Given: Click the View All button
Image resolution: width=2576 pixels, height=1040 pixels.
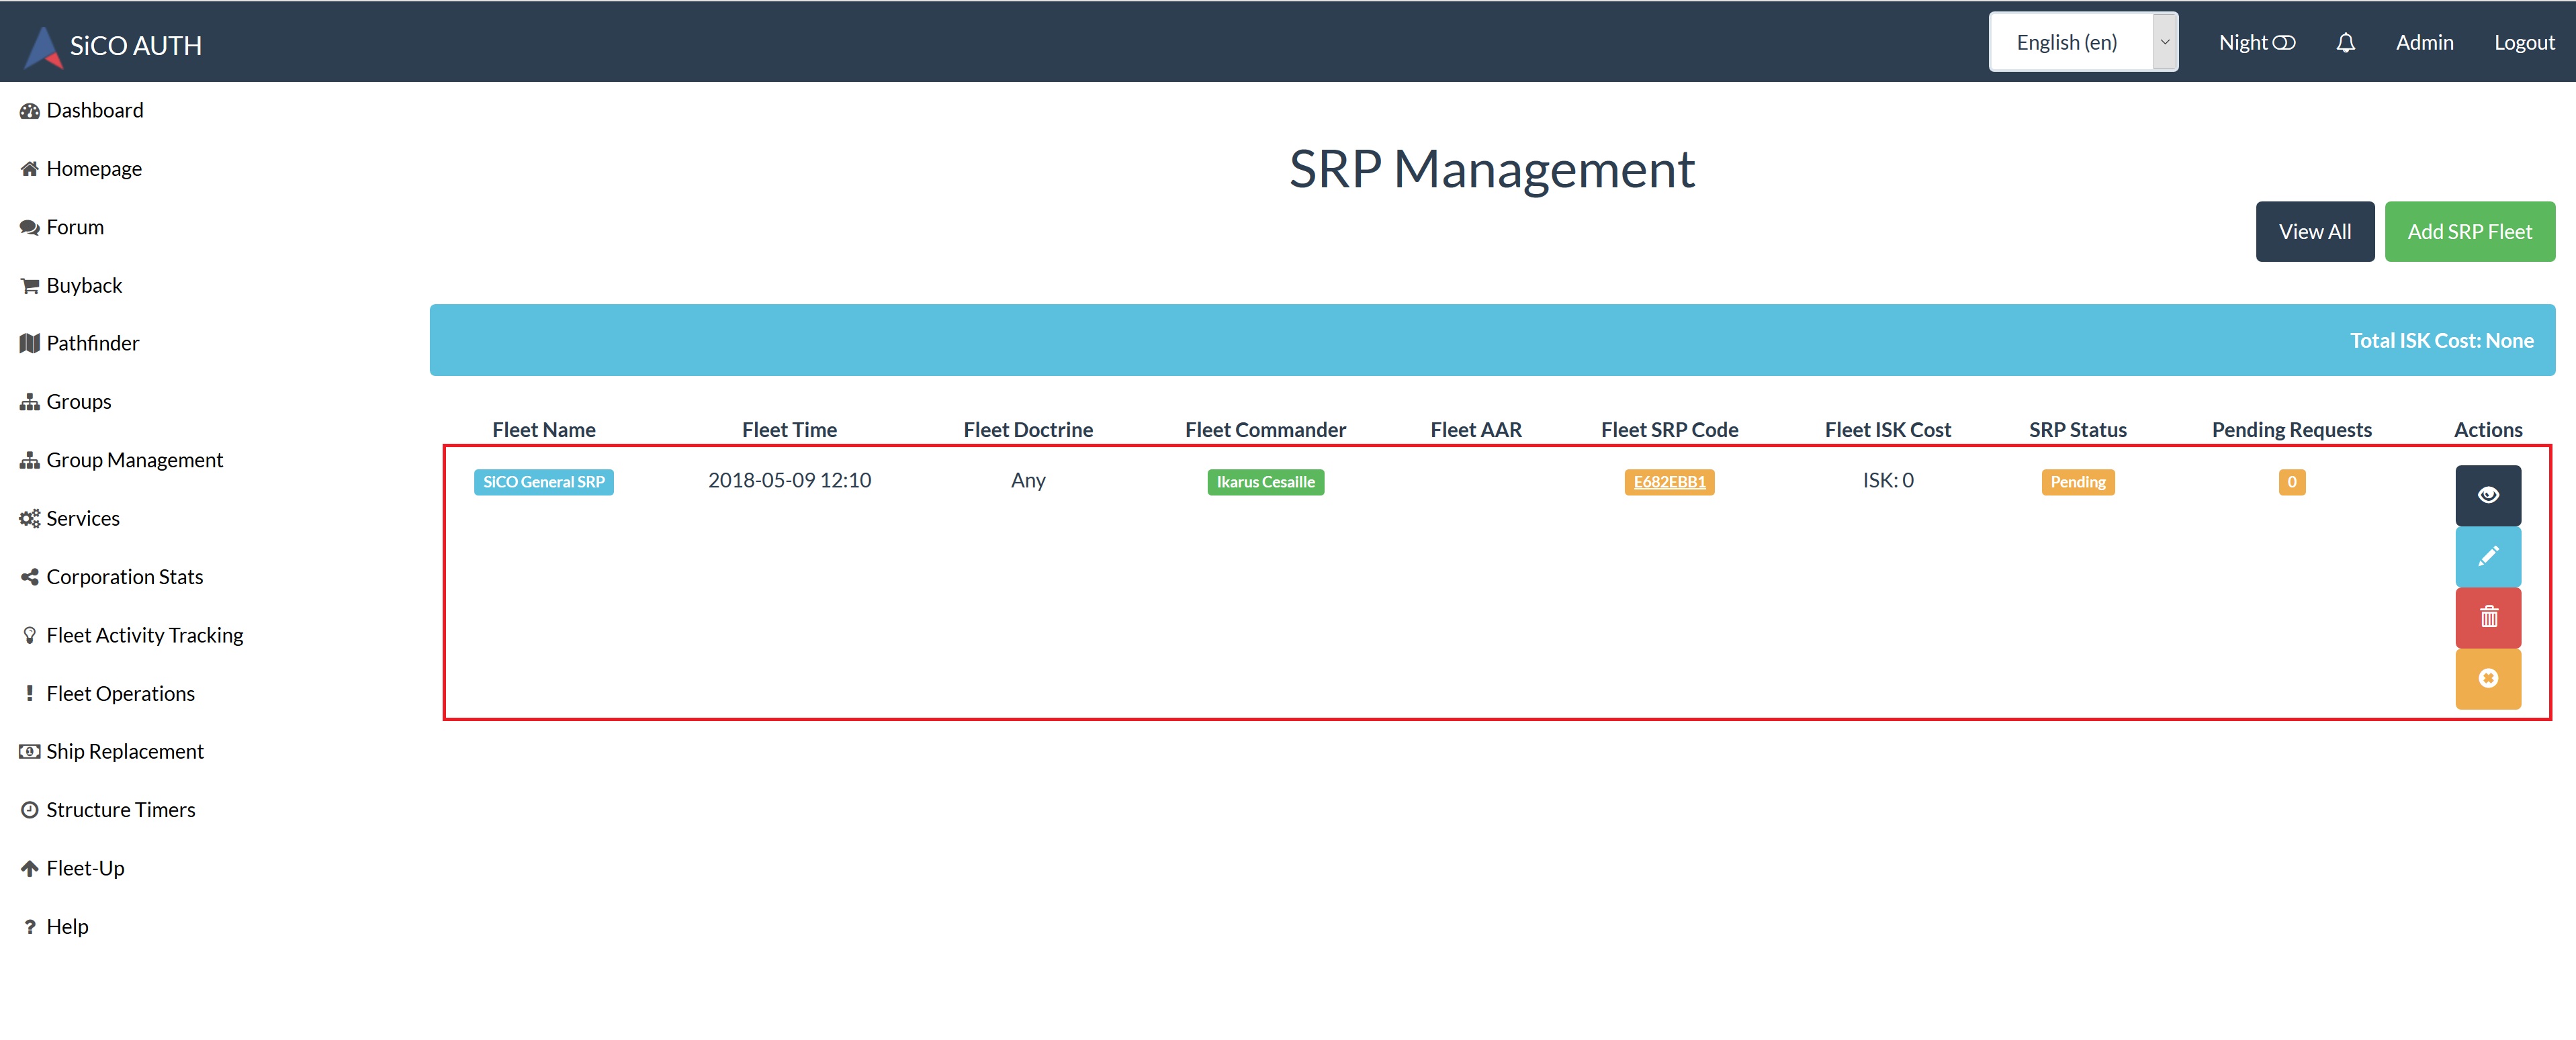Looking at the screenshot, I should 2314,232.
